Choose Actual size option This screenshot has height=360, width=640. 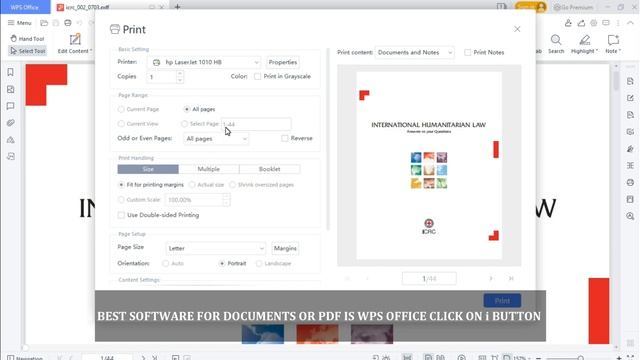(x=192, y=185)
